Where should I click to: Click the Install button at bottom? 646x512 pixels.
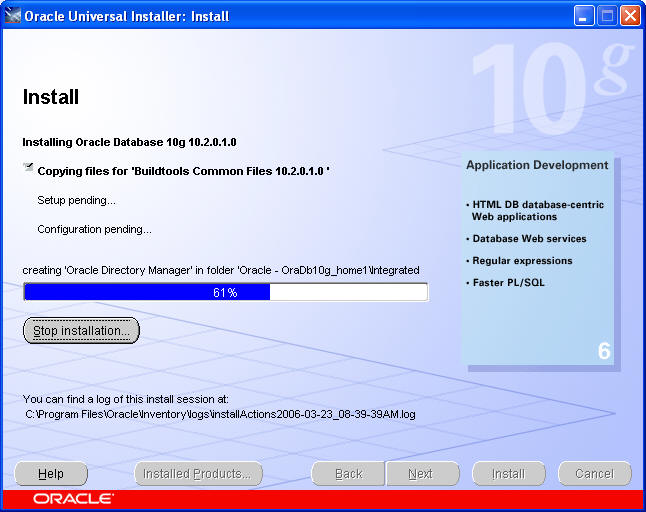coord(508,474)
